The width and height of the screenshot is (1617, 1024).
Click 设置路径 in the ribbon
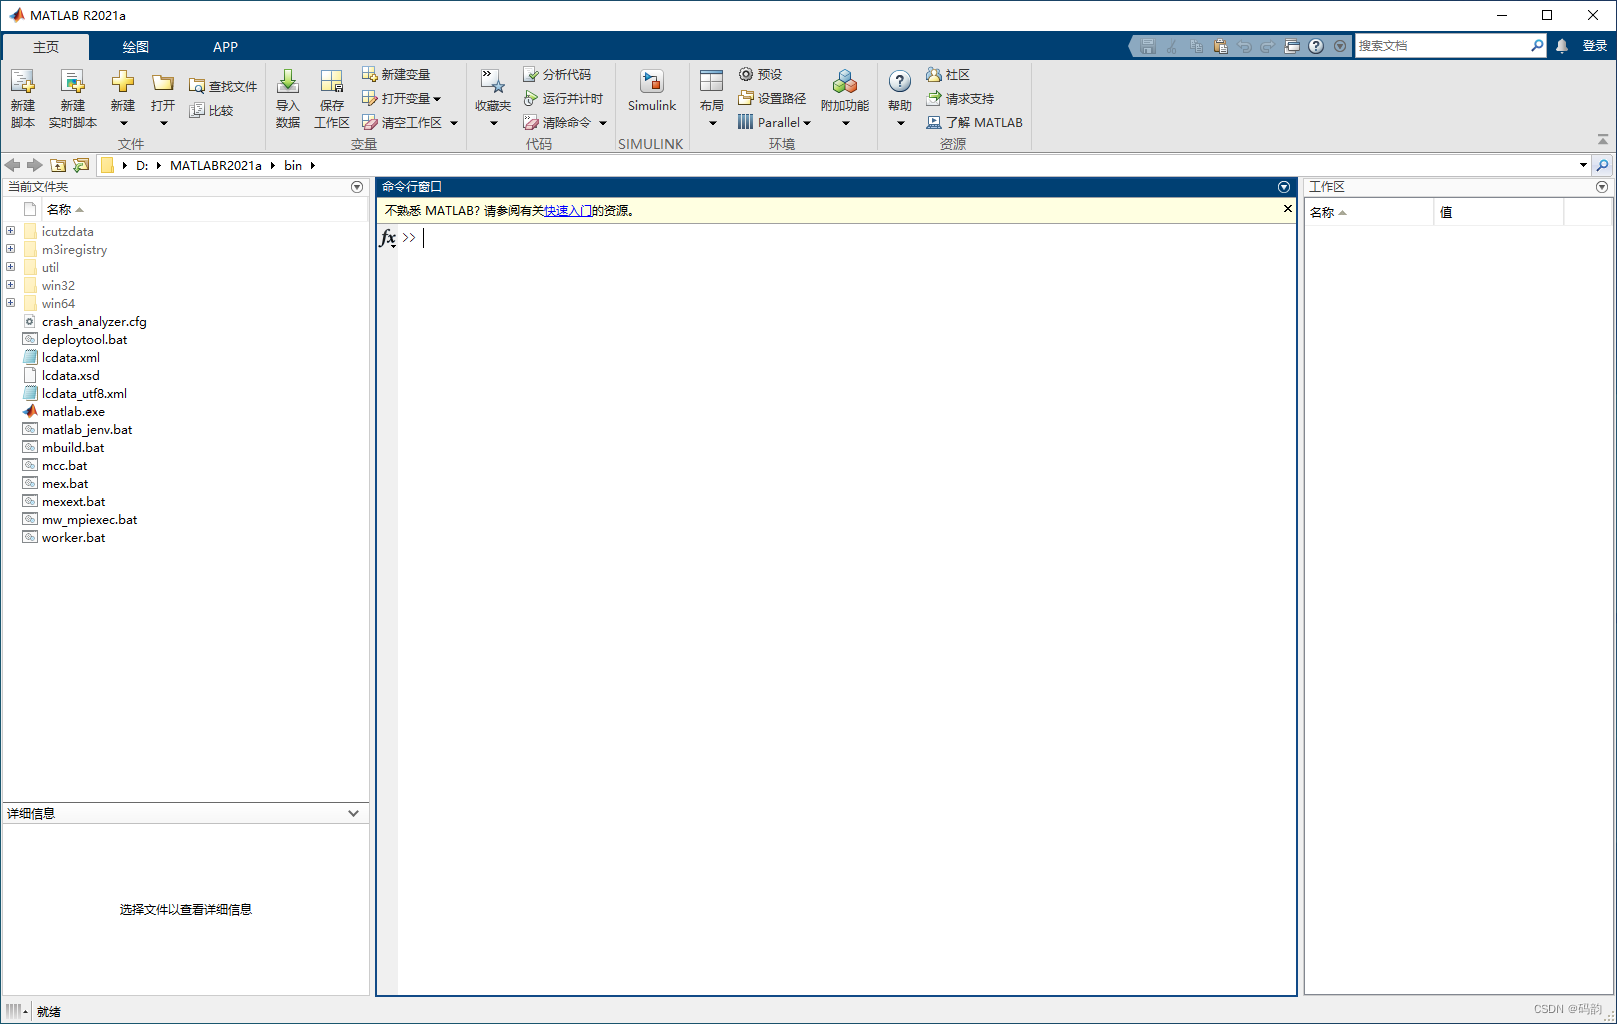point(772,98)
